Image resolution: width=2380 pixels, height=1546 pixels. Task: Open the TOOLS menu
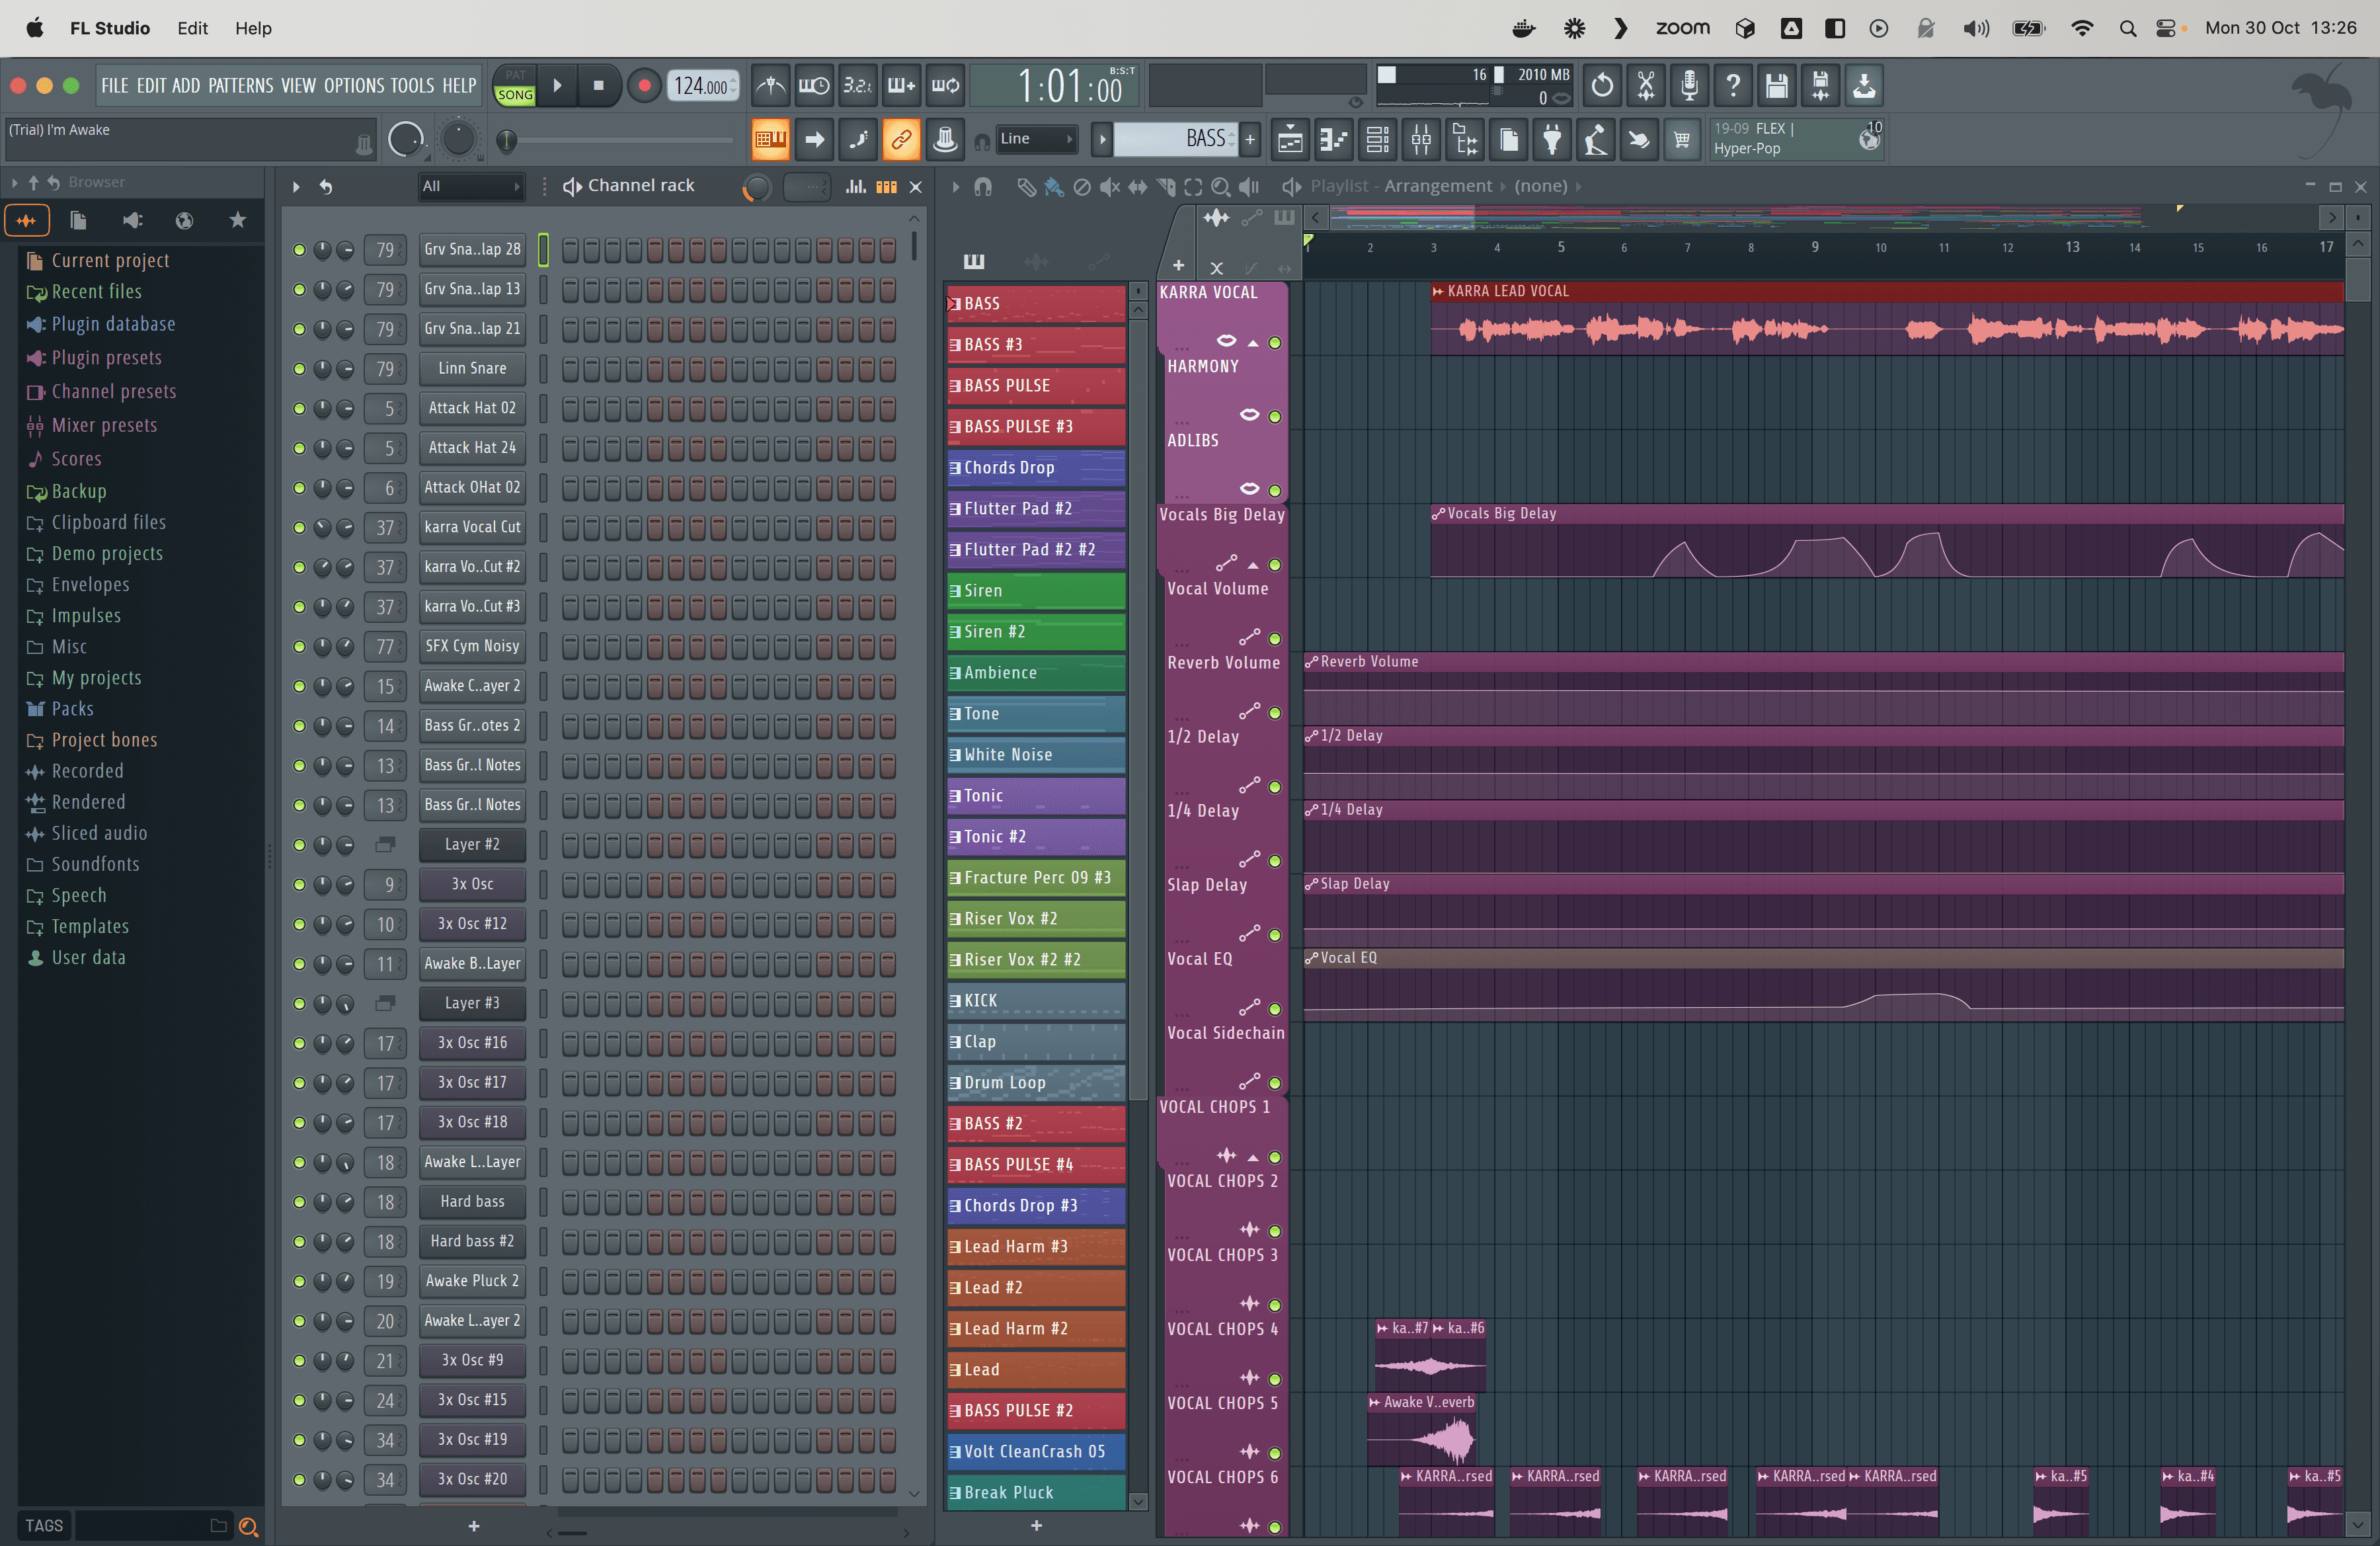412,86
